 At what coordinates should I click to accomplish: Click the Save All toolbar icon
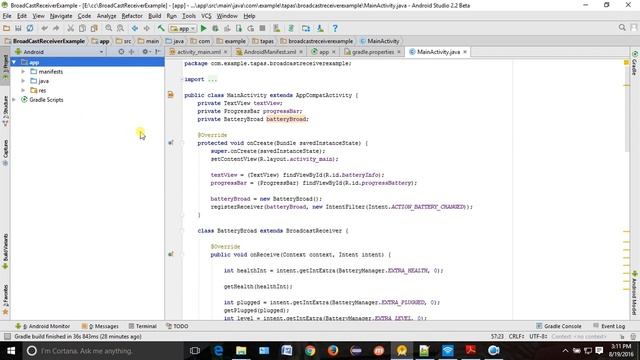tap(18, 28)
